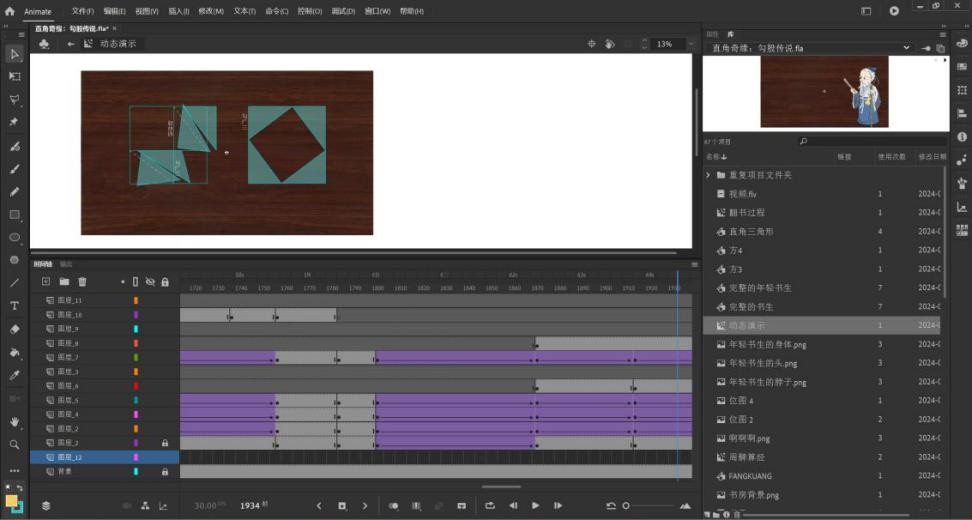This screenshot has height=520, width=972.
Task: Choose the Zoom magnifier tool
Action: pyautogui.click(x=14, y=444)
